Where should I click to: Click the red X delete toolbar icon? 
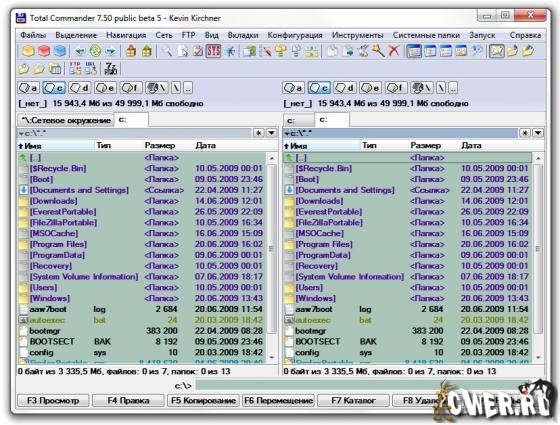click(x=394, y=51)
